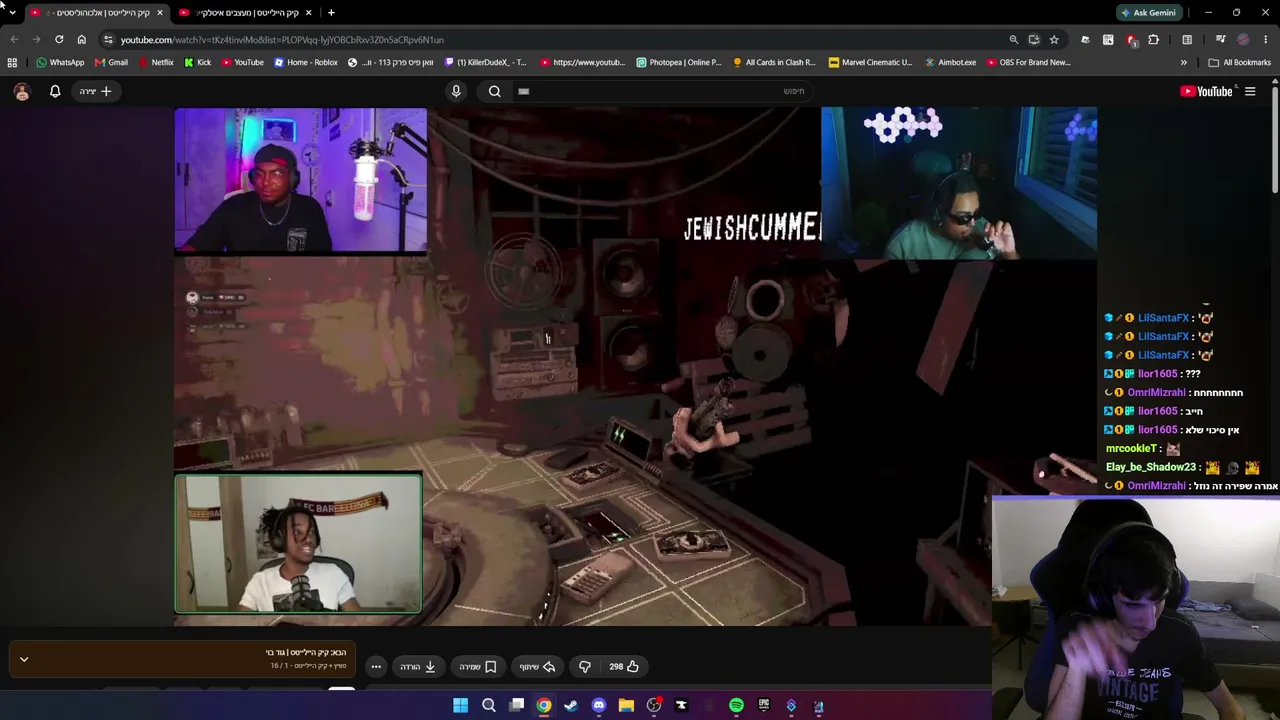Open the Marvel Cinematic U... bookmark

tap(870, 62)
